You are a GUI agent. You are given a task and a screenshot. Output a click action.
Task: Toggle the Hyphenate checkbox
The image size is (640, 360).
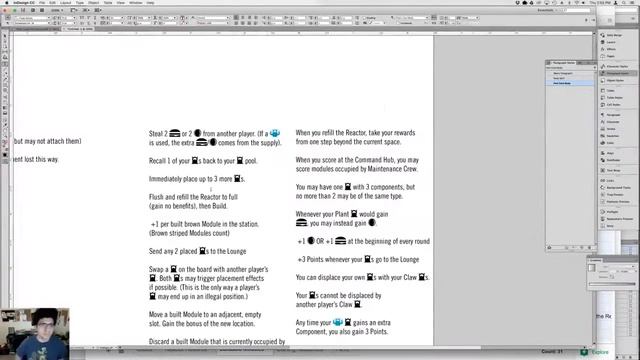398,23
